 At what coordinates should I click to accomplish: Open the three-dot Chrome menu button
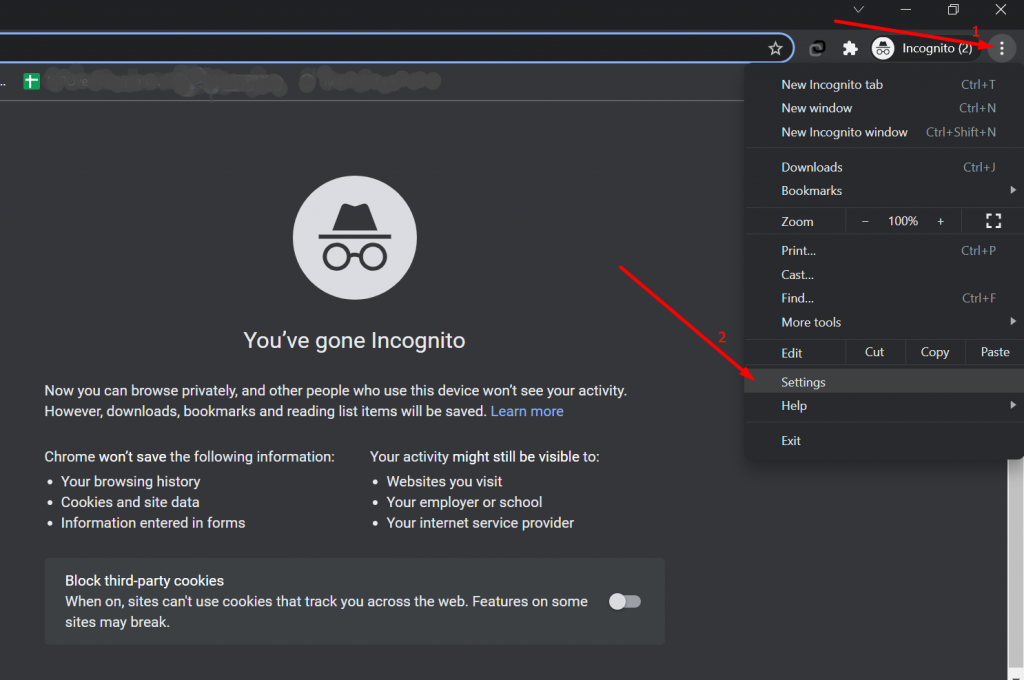pos(1001,48)
